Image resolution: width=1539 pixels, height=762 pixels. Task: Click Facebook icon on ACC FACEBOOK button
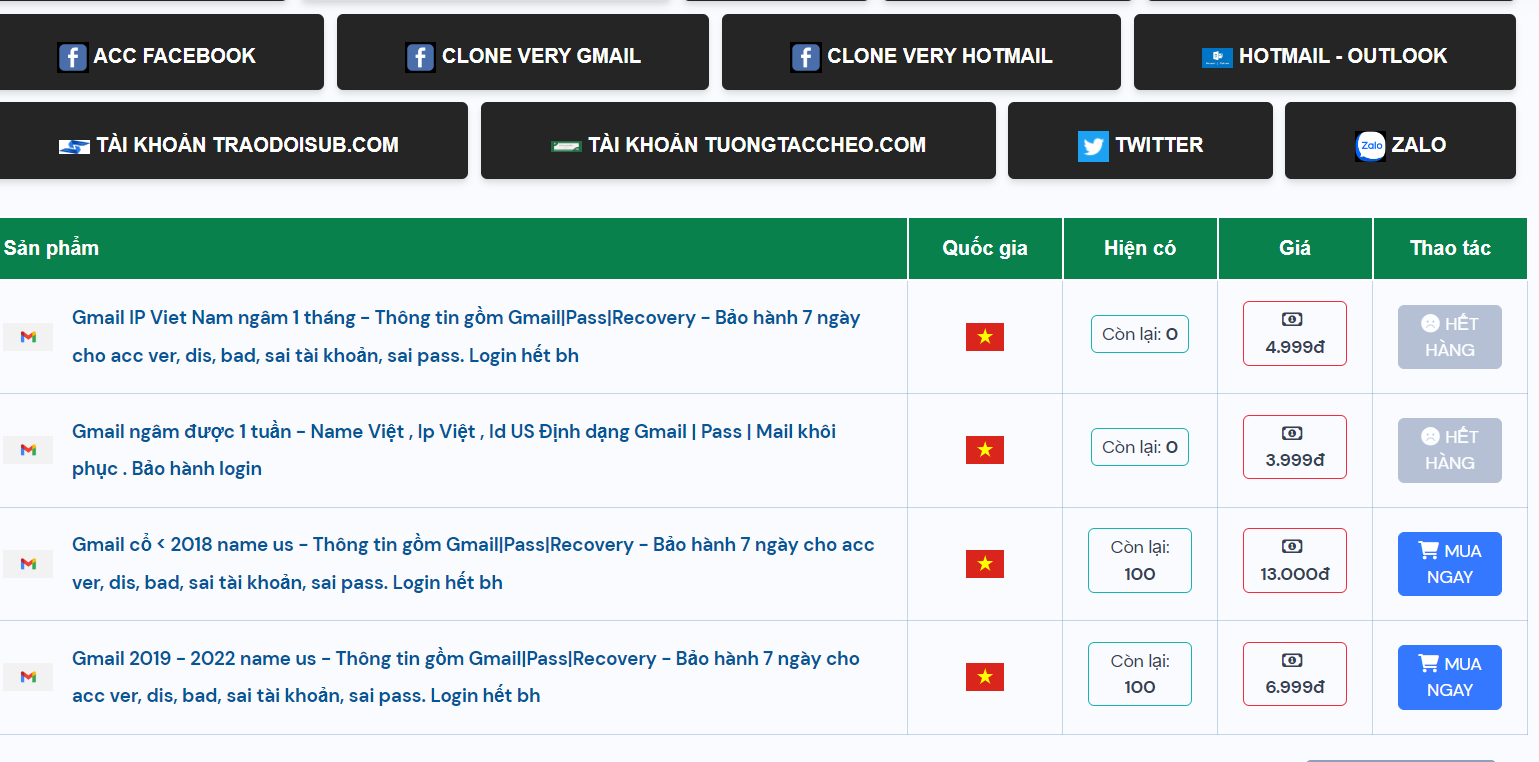[72, 57]
